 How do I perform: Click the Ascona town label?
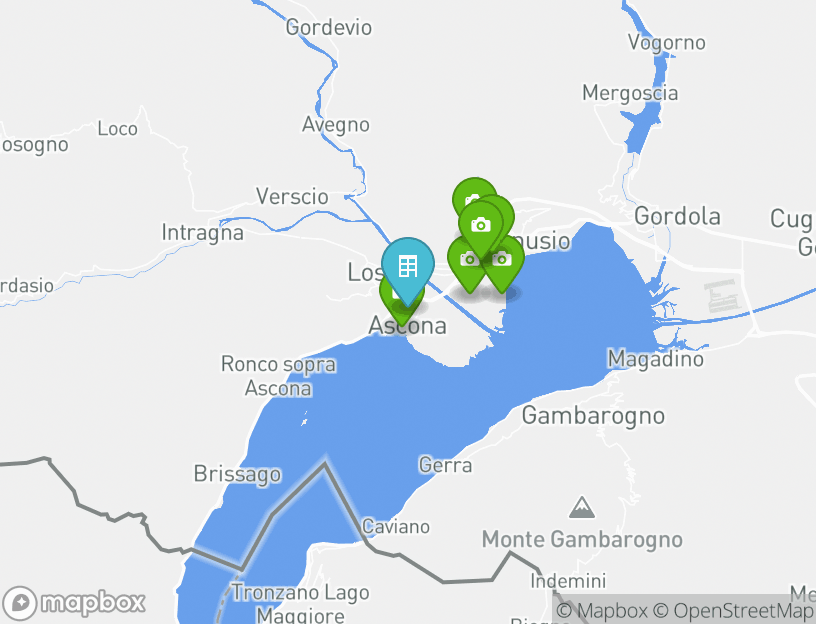coord(407,326)
